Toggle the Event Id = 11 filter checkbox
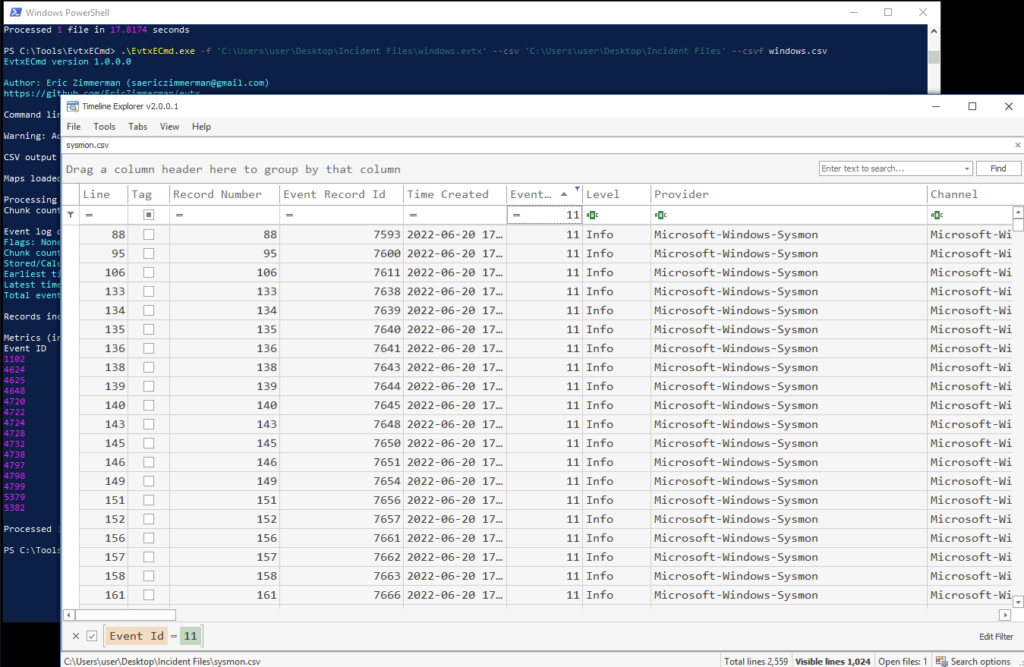The height and width of the screenshot is (667, 1024). click(92, 636)
